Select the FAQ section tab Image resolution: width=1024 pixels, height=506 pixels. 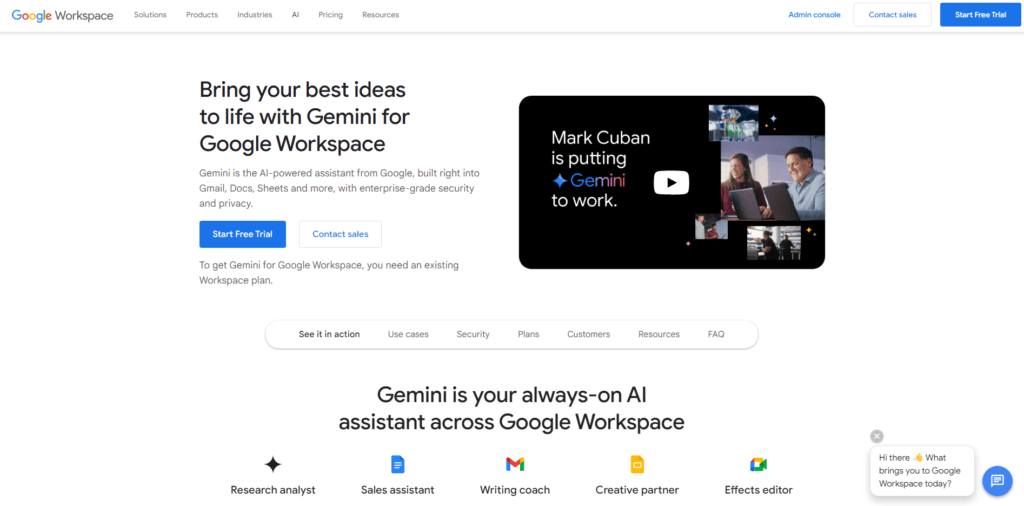point(716,334)
